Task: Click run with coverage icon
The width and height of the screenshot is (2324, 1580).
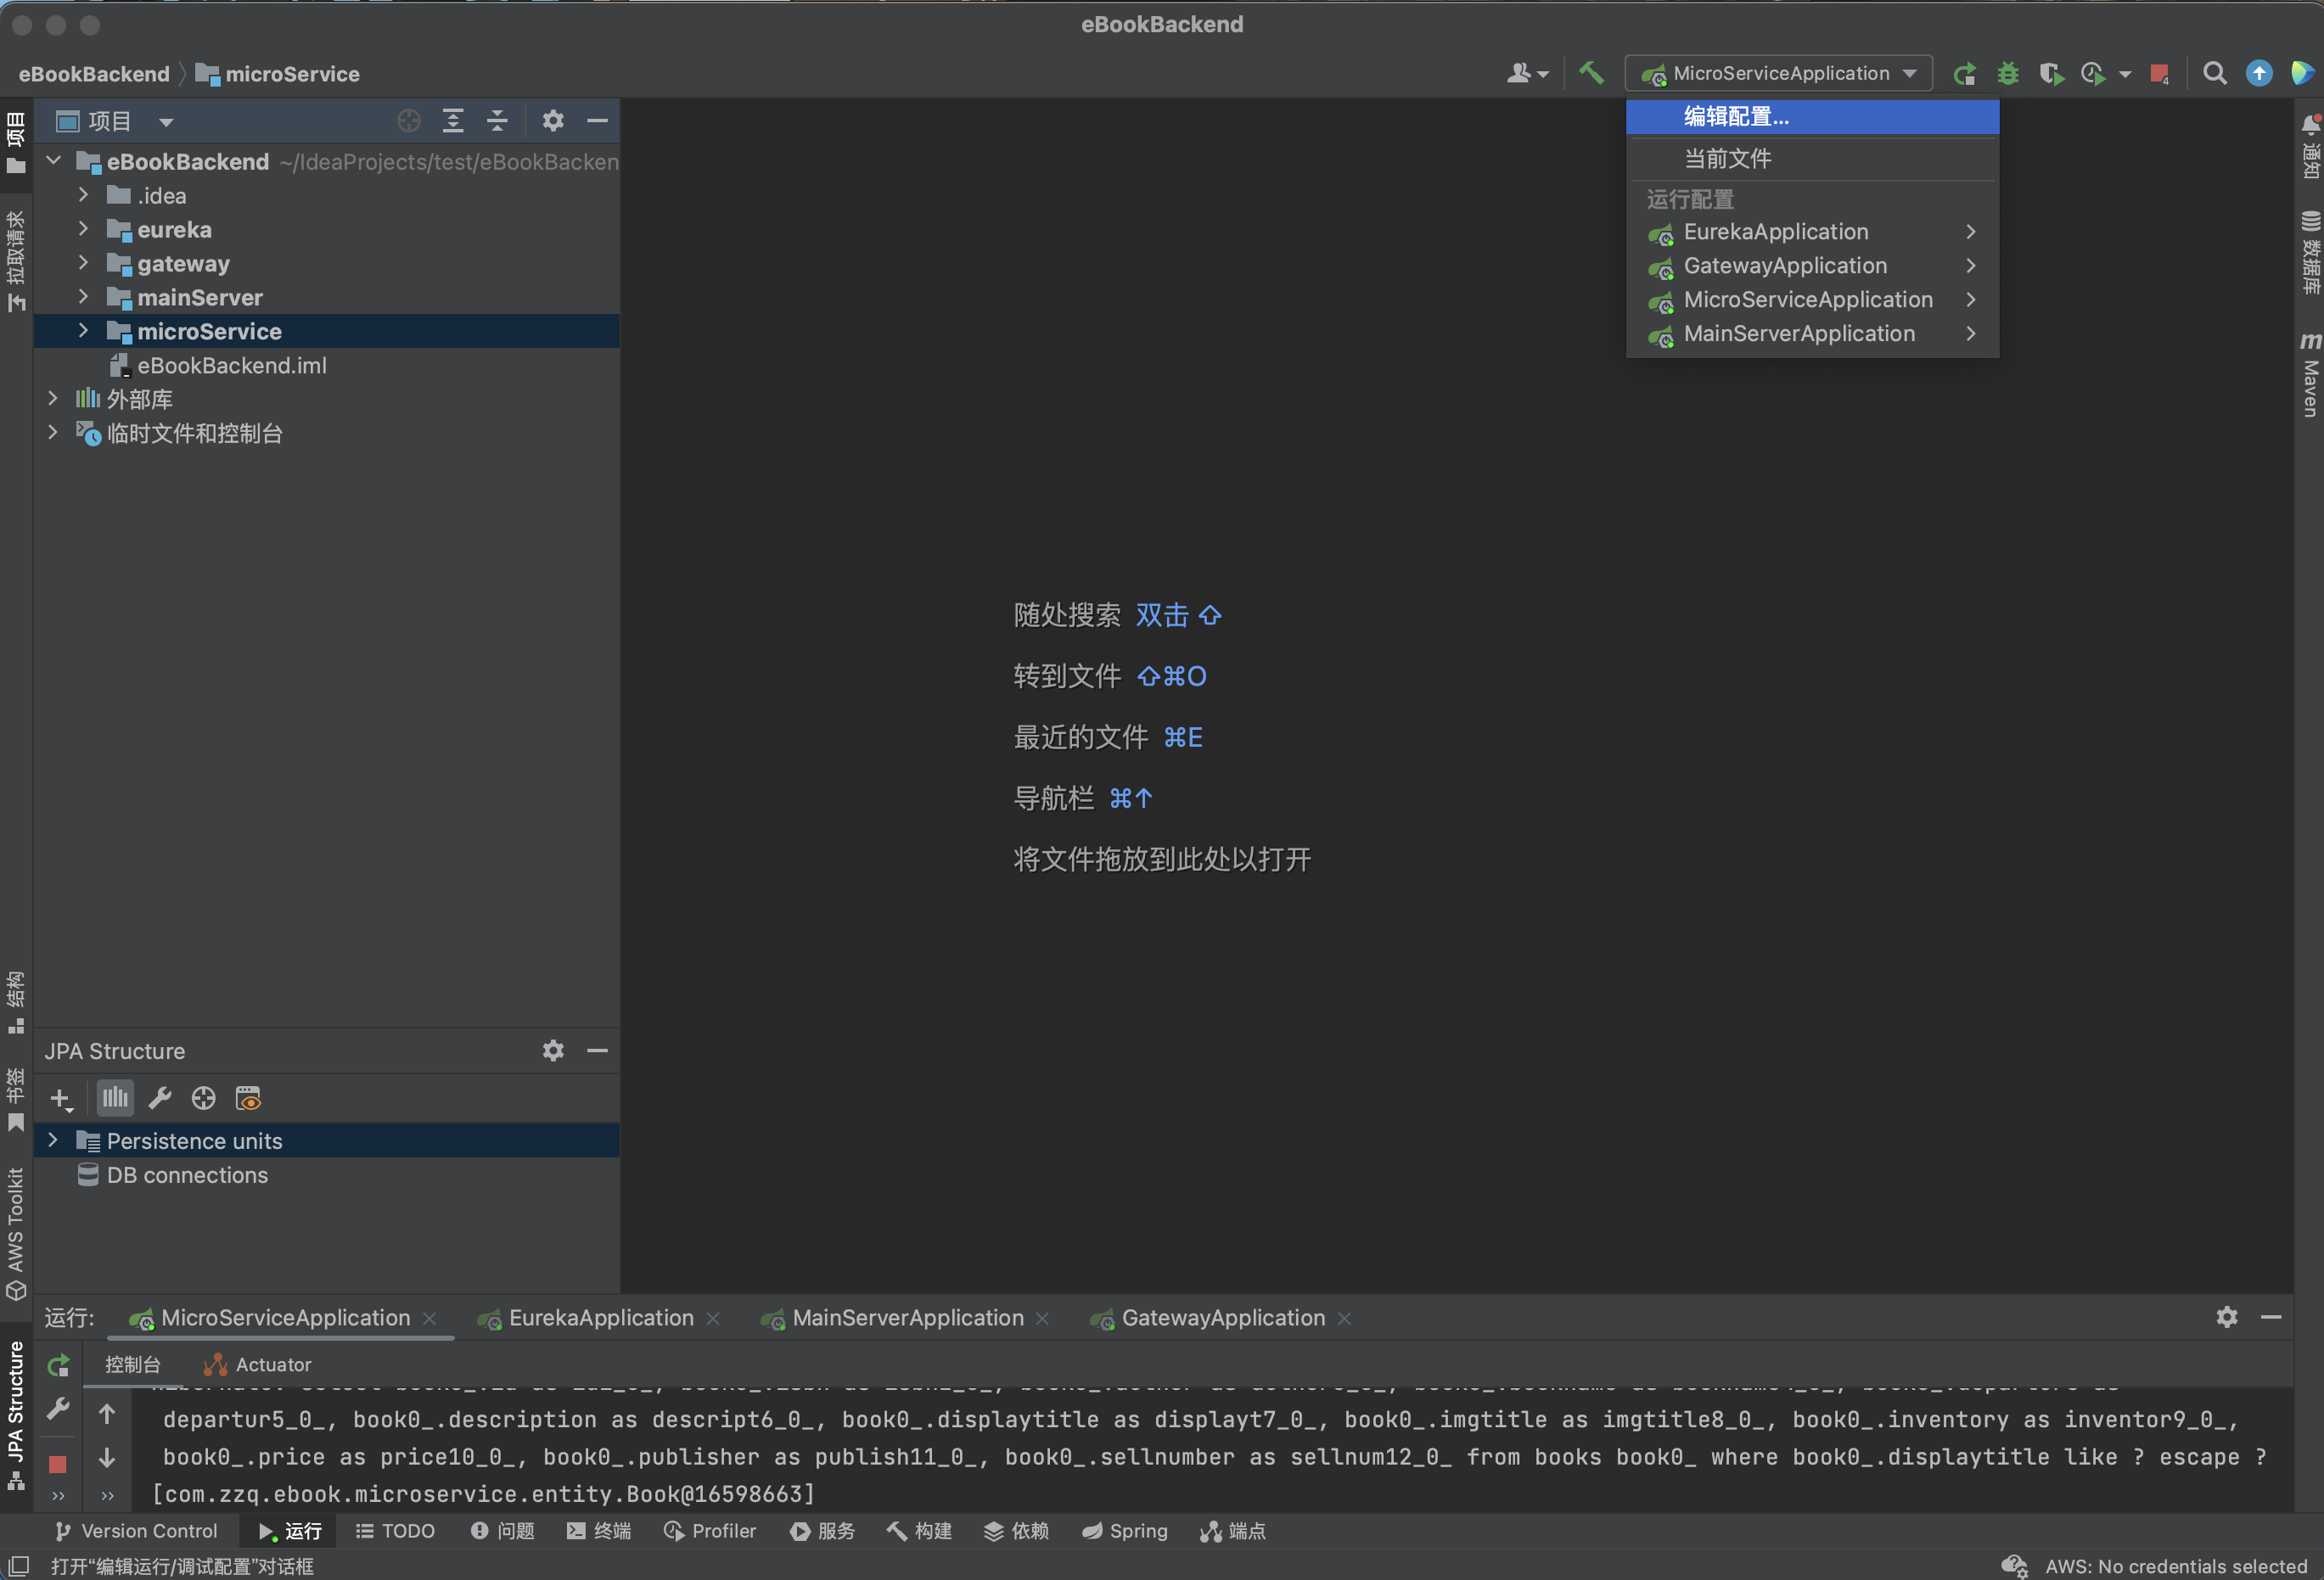Action: coord(2050,73)
